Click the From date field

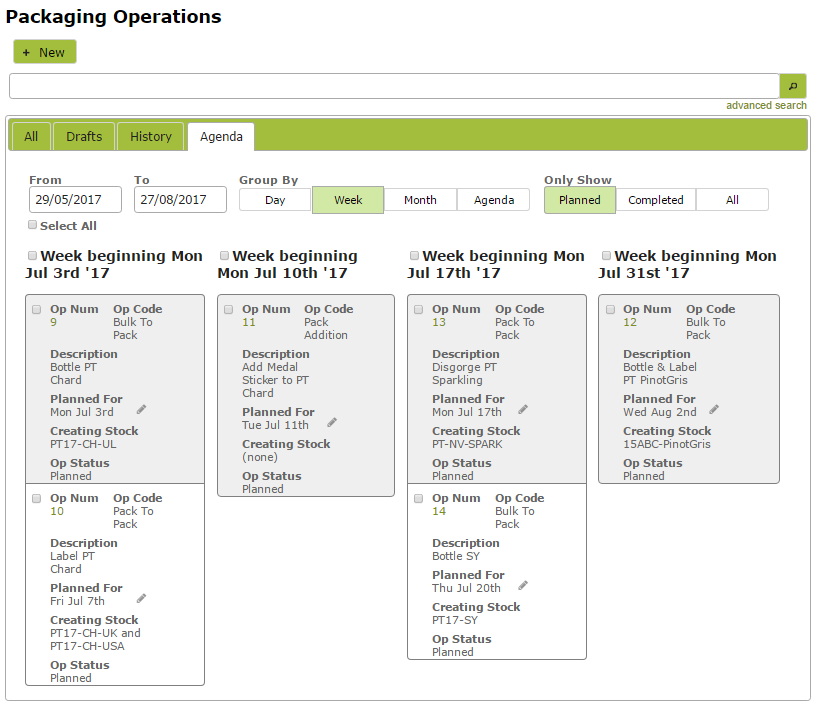[75, 199]
